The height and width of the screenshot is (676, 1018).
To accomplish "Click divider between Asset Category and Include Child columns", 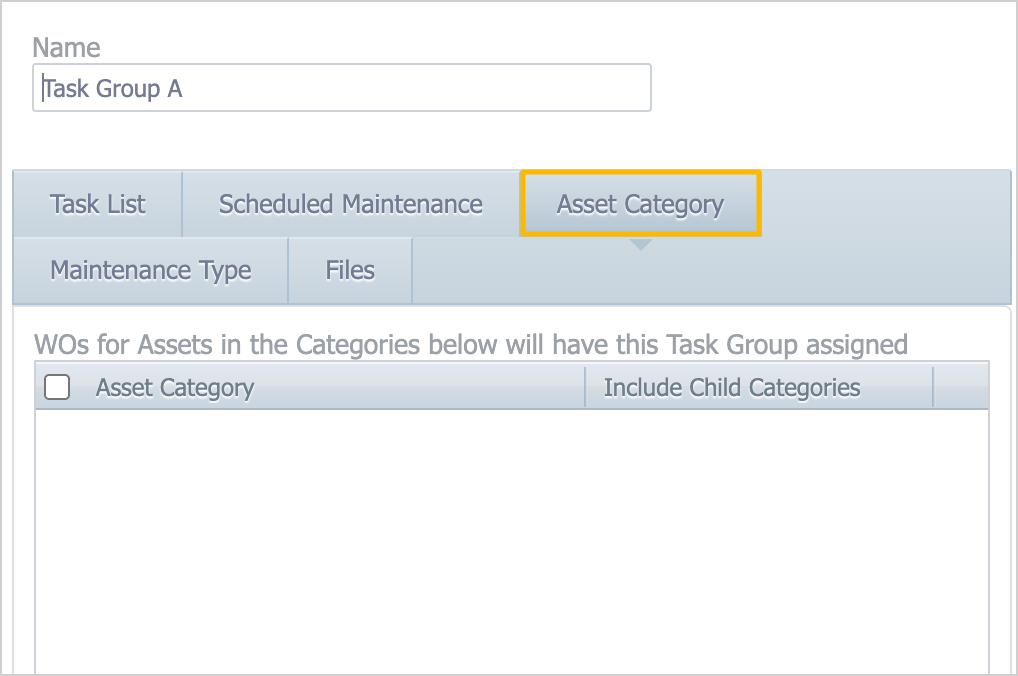I will 585,388.
